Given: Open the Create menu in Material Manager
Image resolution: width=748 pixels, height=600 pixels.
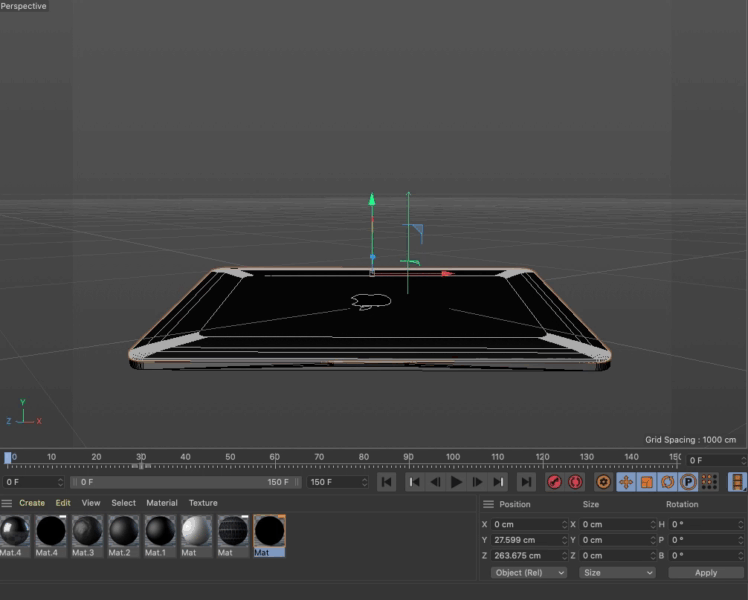Looking at the screenshot, I should 32,503.
